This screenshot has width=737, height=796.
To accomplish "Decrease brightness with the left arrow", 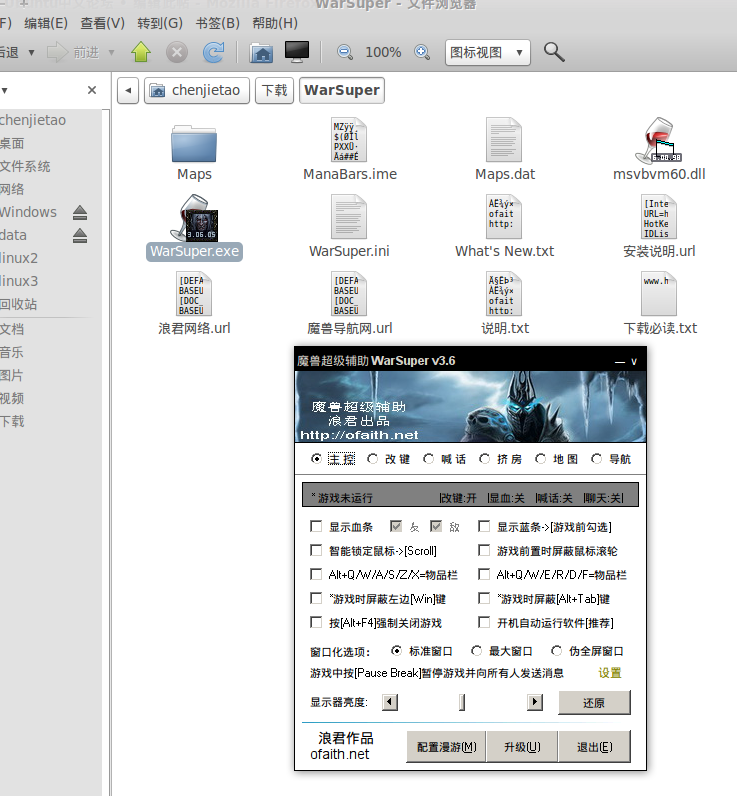I will [x=389, y=703].
